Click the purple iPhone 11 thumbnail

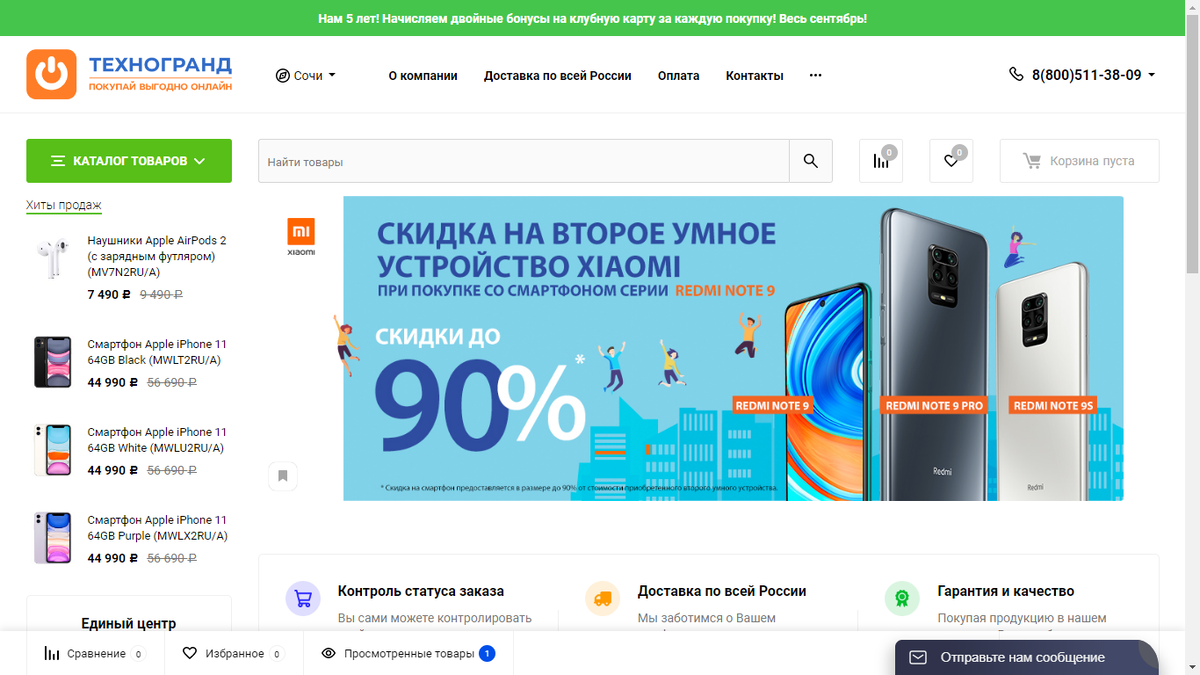pos(53,538)
